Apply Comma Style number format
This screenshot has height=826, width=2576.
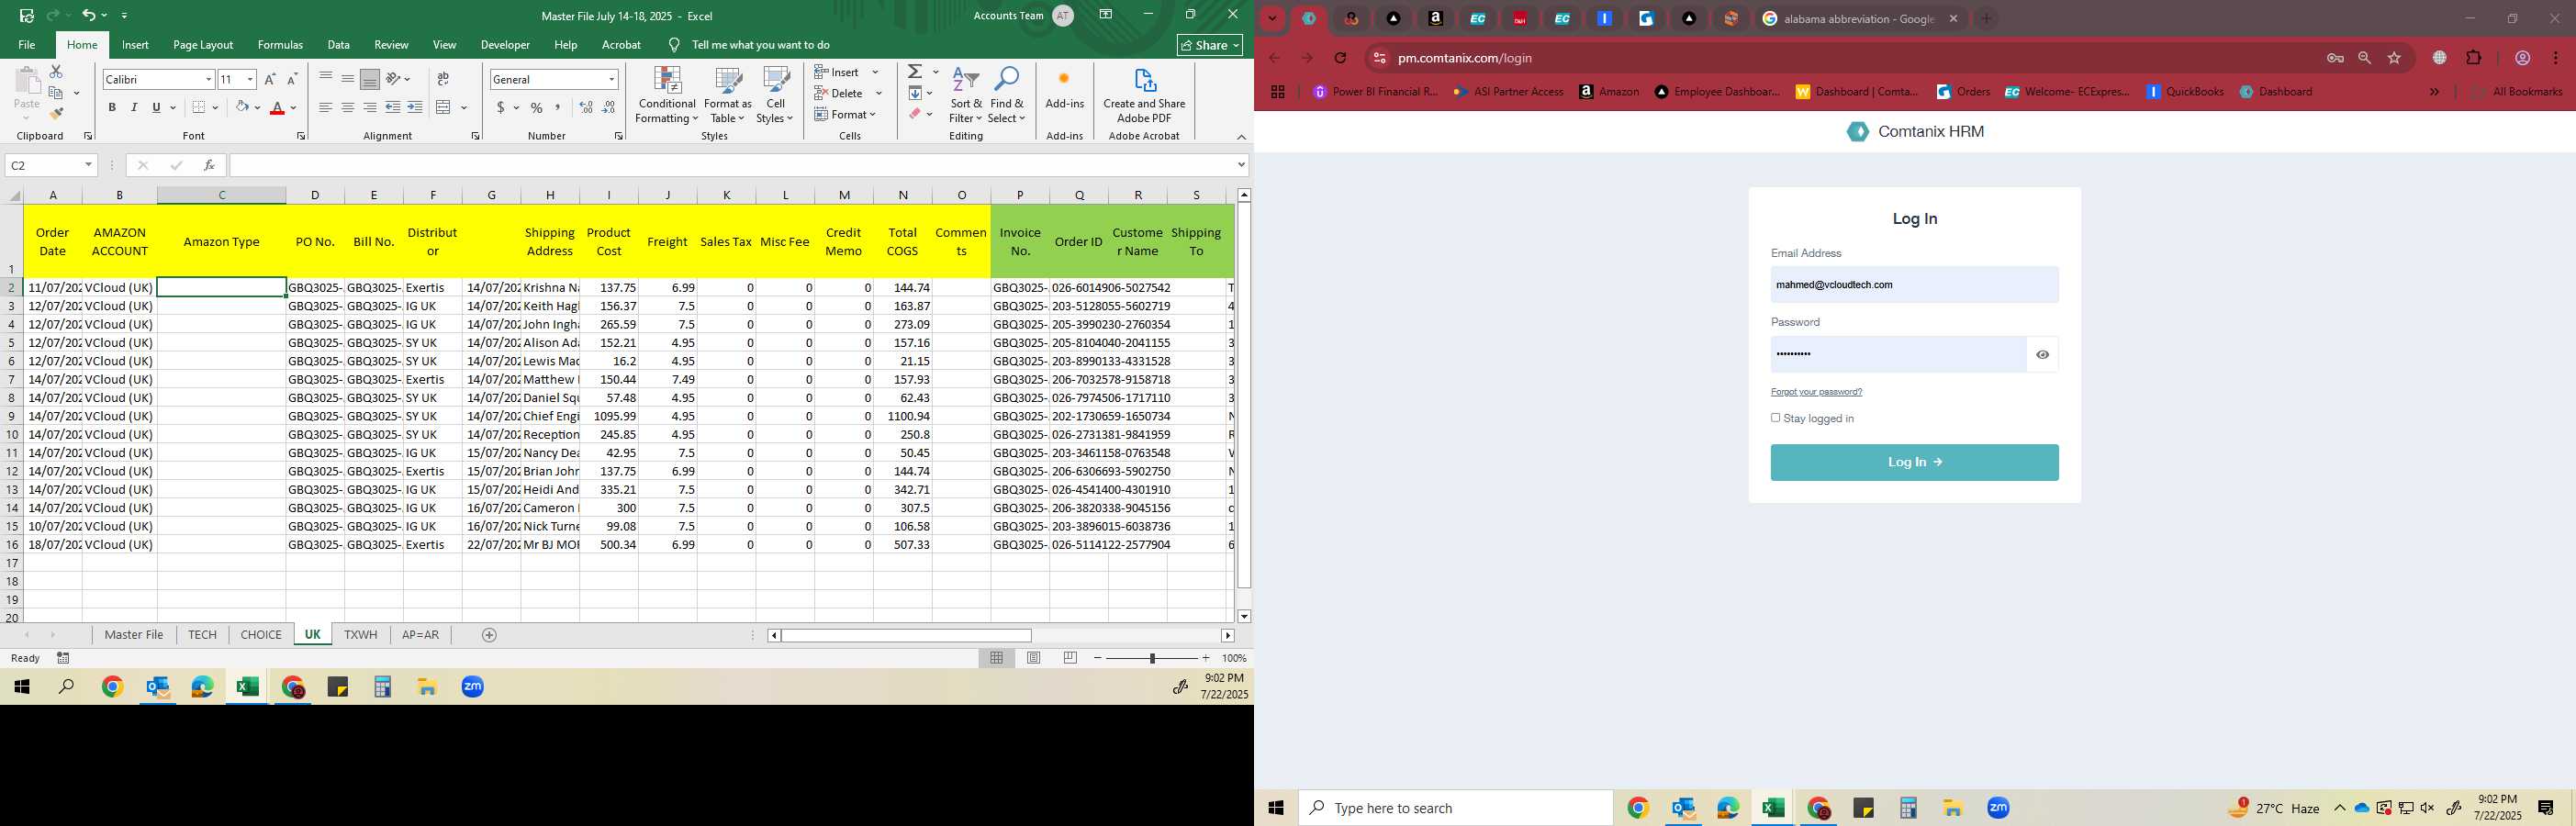pos(558,107)
